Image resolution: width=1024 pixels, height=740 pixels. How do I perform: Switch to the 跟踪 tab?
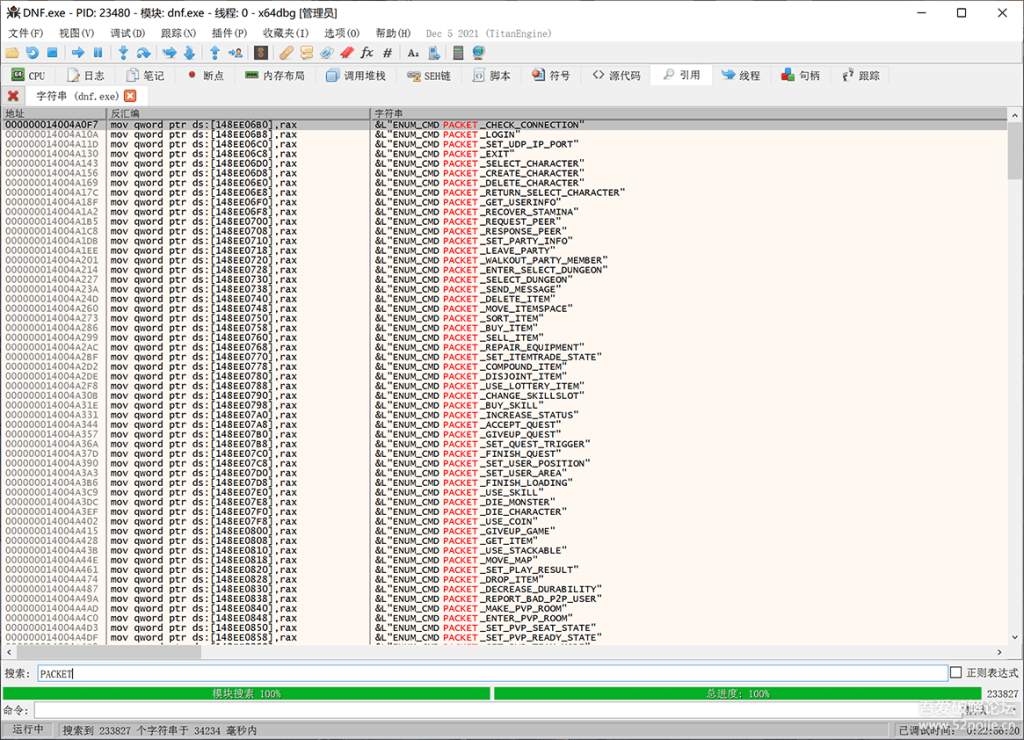tap(861, 76)
